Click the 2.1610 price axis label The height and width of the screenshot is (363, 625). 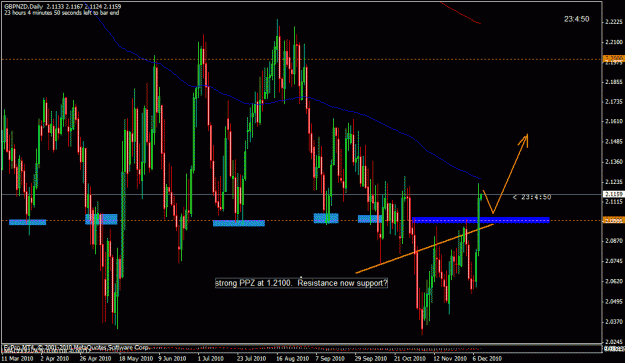614,121
